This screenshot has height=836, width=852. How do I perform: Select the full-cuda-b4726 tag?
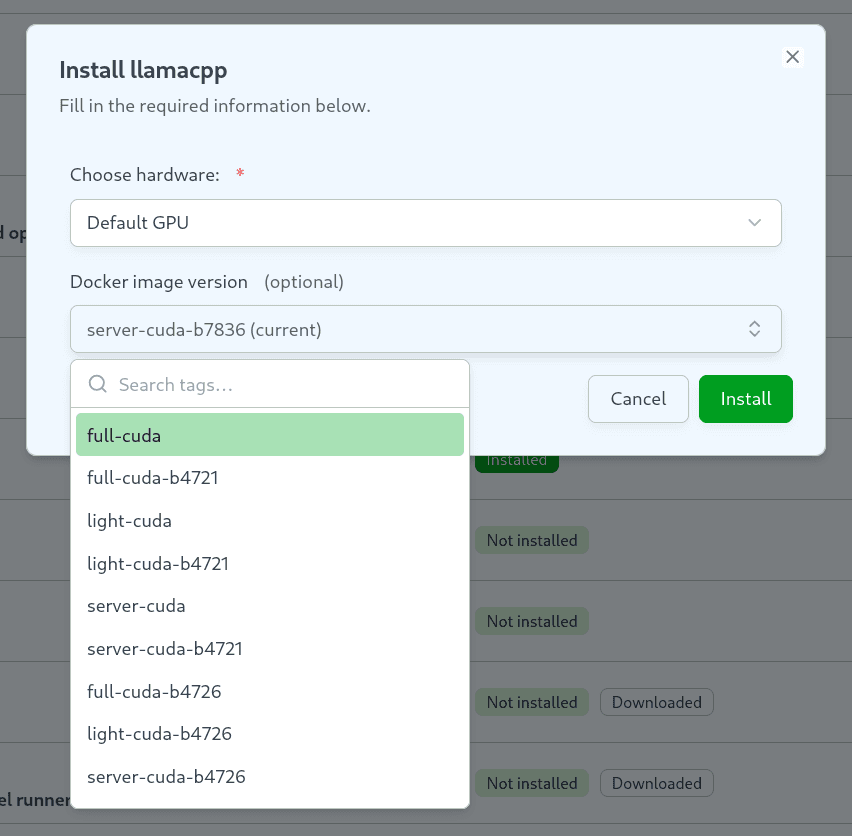tap(270, 692)
